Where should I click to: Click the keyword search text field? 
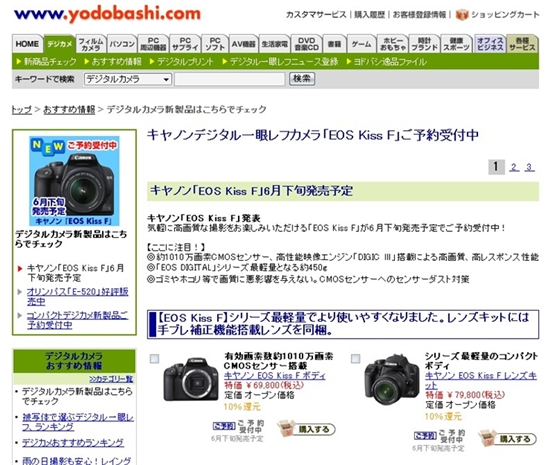coord(230,79)
